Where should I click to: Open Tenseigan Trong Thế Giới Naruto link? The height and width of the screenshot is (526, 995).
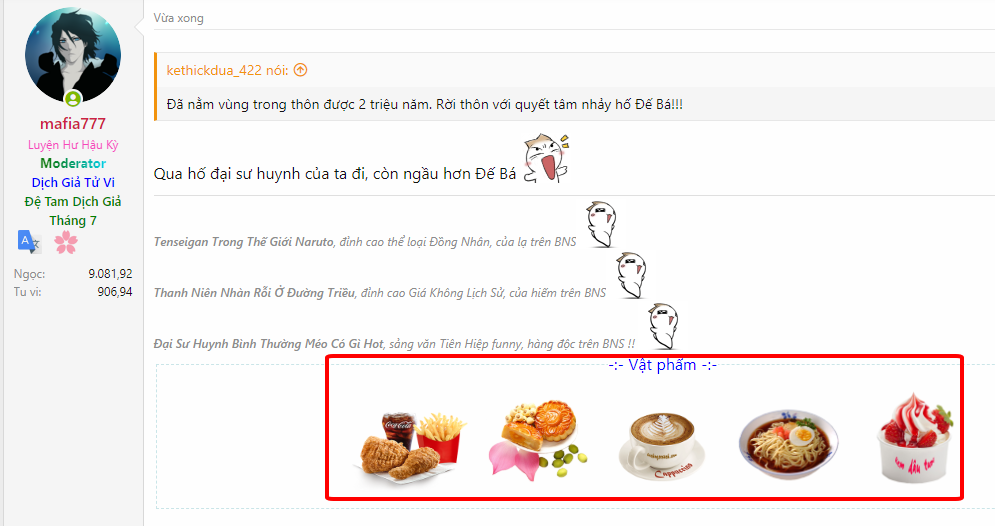(x=243, y=242)
